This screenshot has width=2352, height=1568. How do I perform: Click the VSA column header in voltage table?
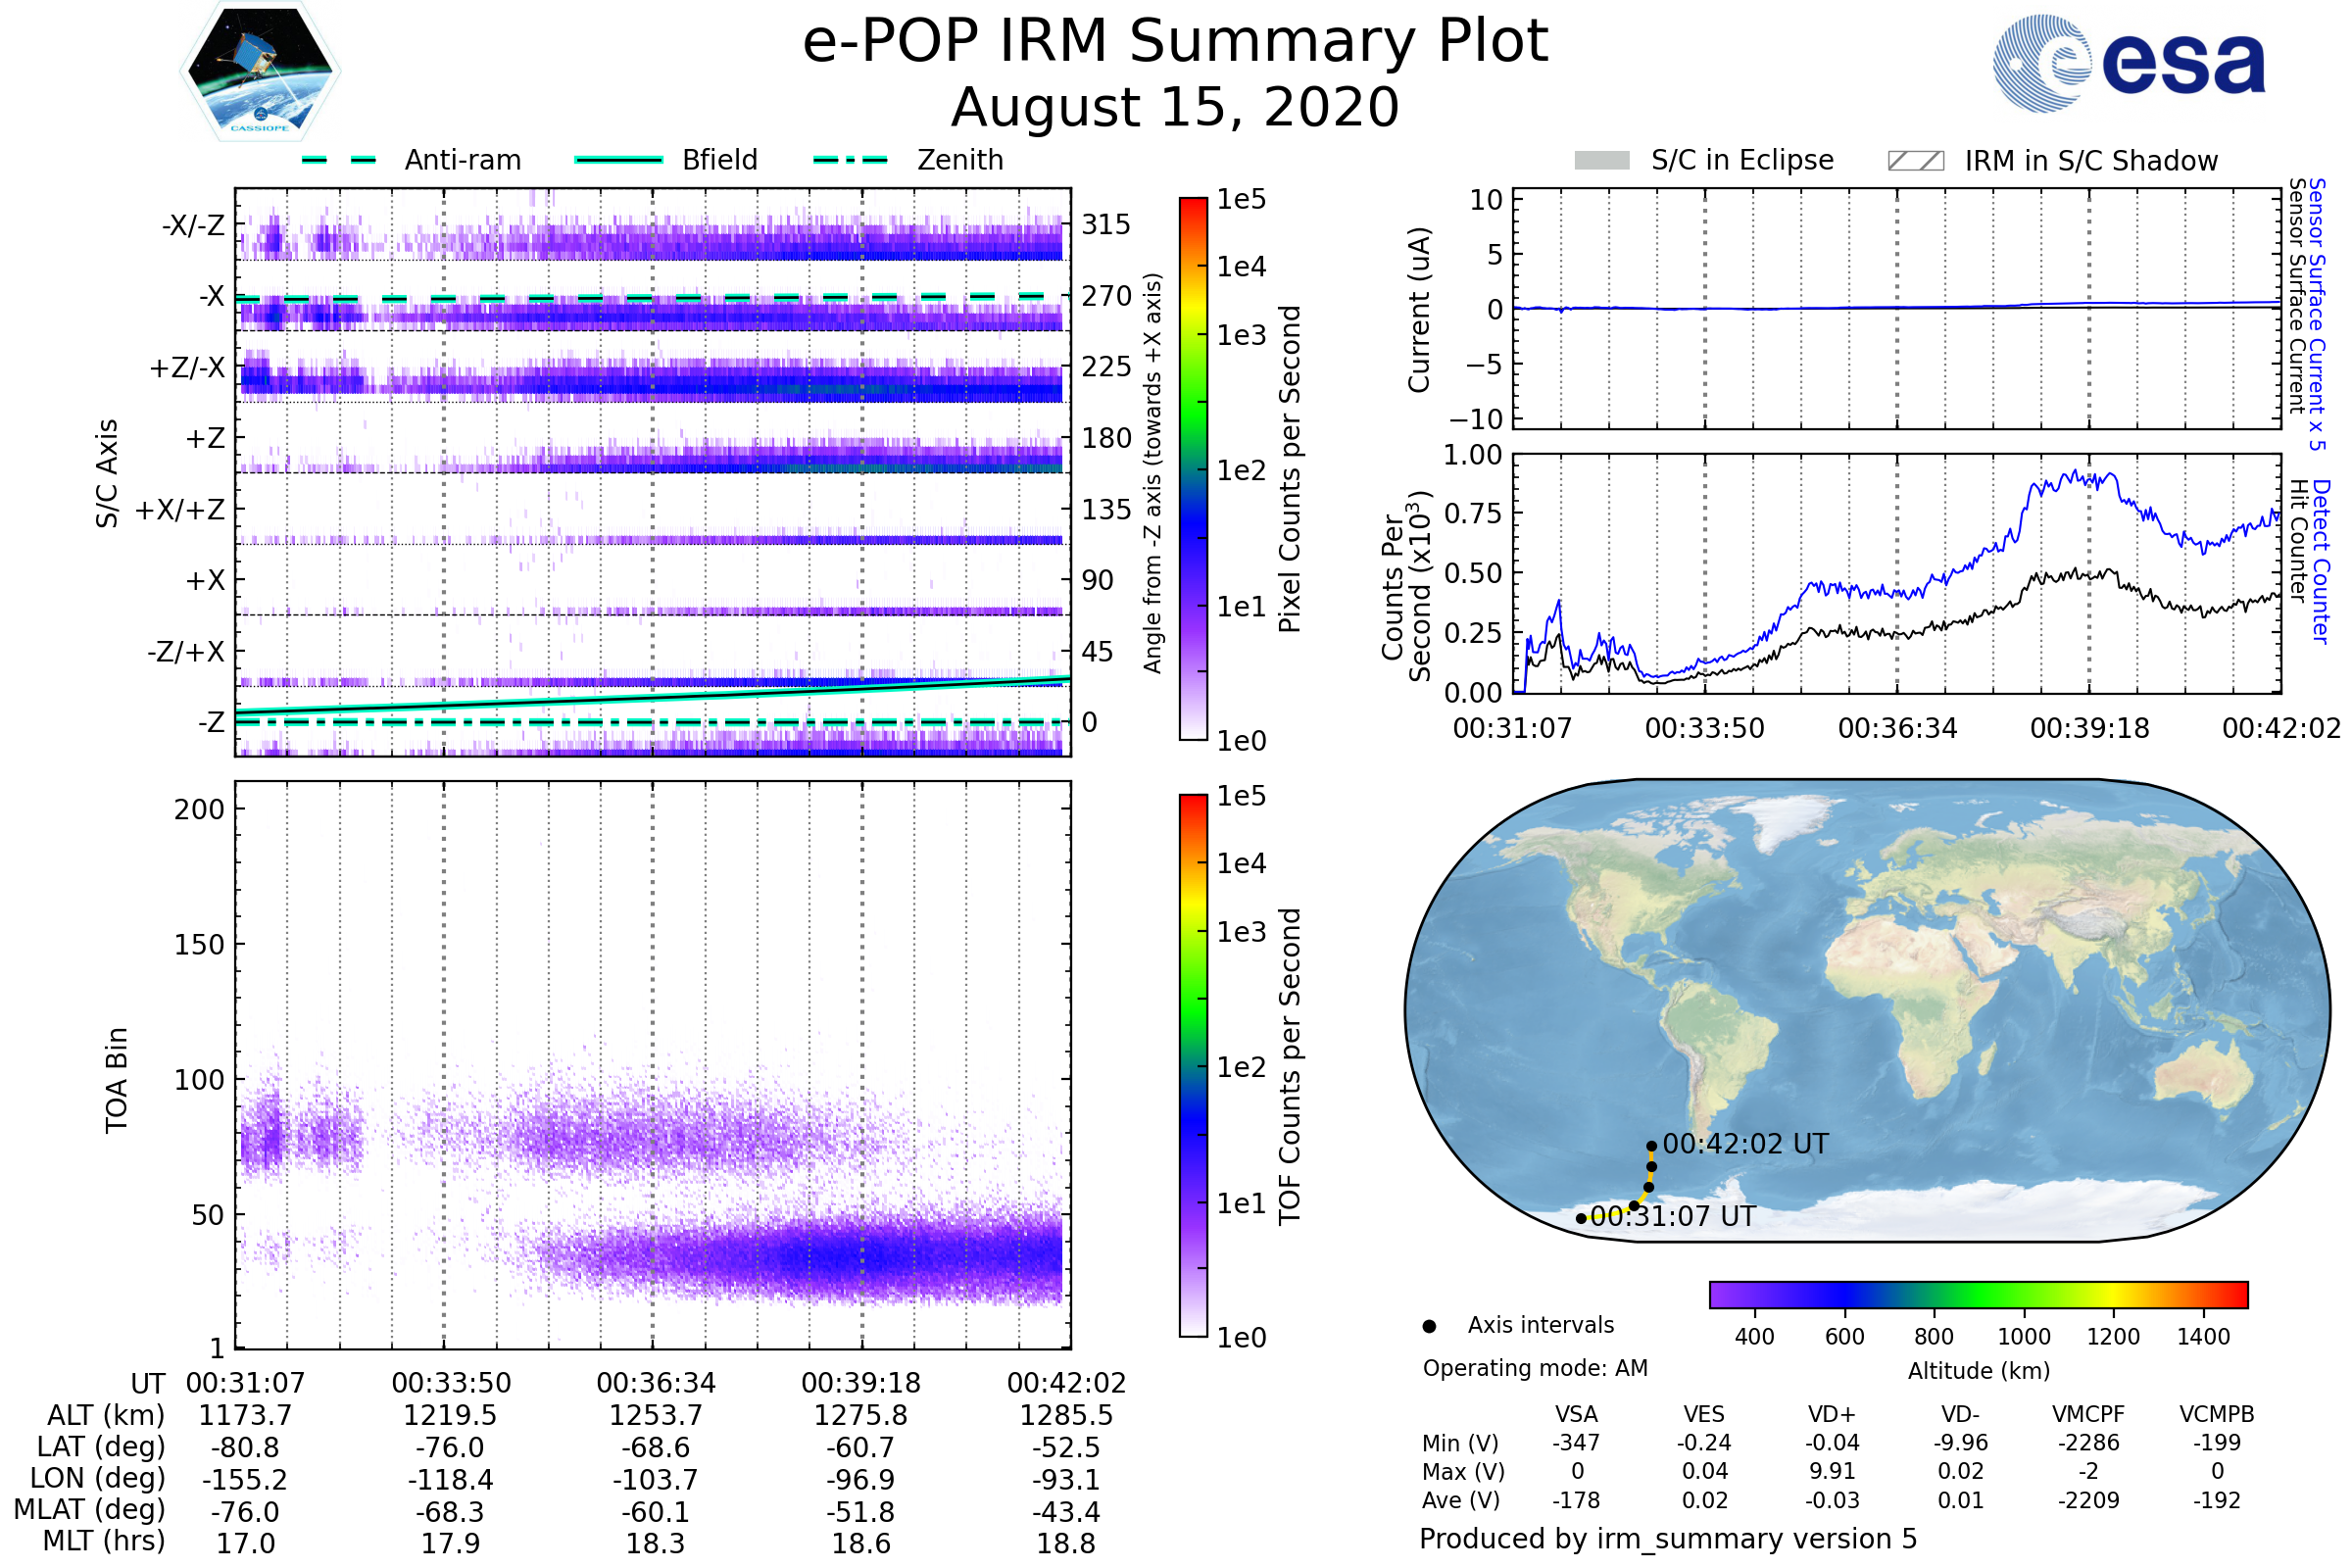(1577, 1415)
